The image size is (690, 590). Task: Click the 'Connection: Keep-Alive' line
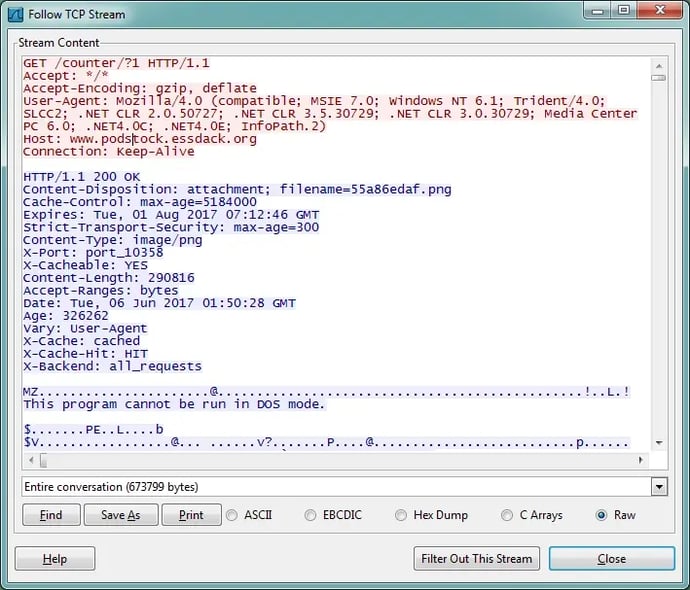click(109, 152)
